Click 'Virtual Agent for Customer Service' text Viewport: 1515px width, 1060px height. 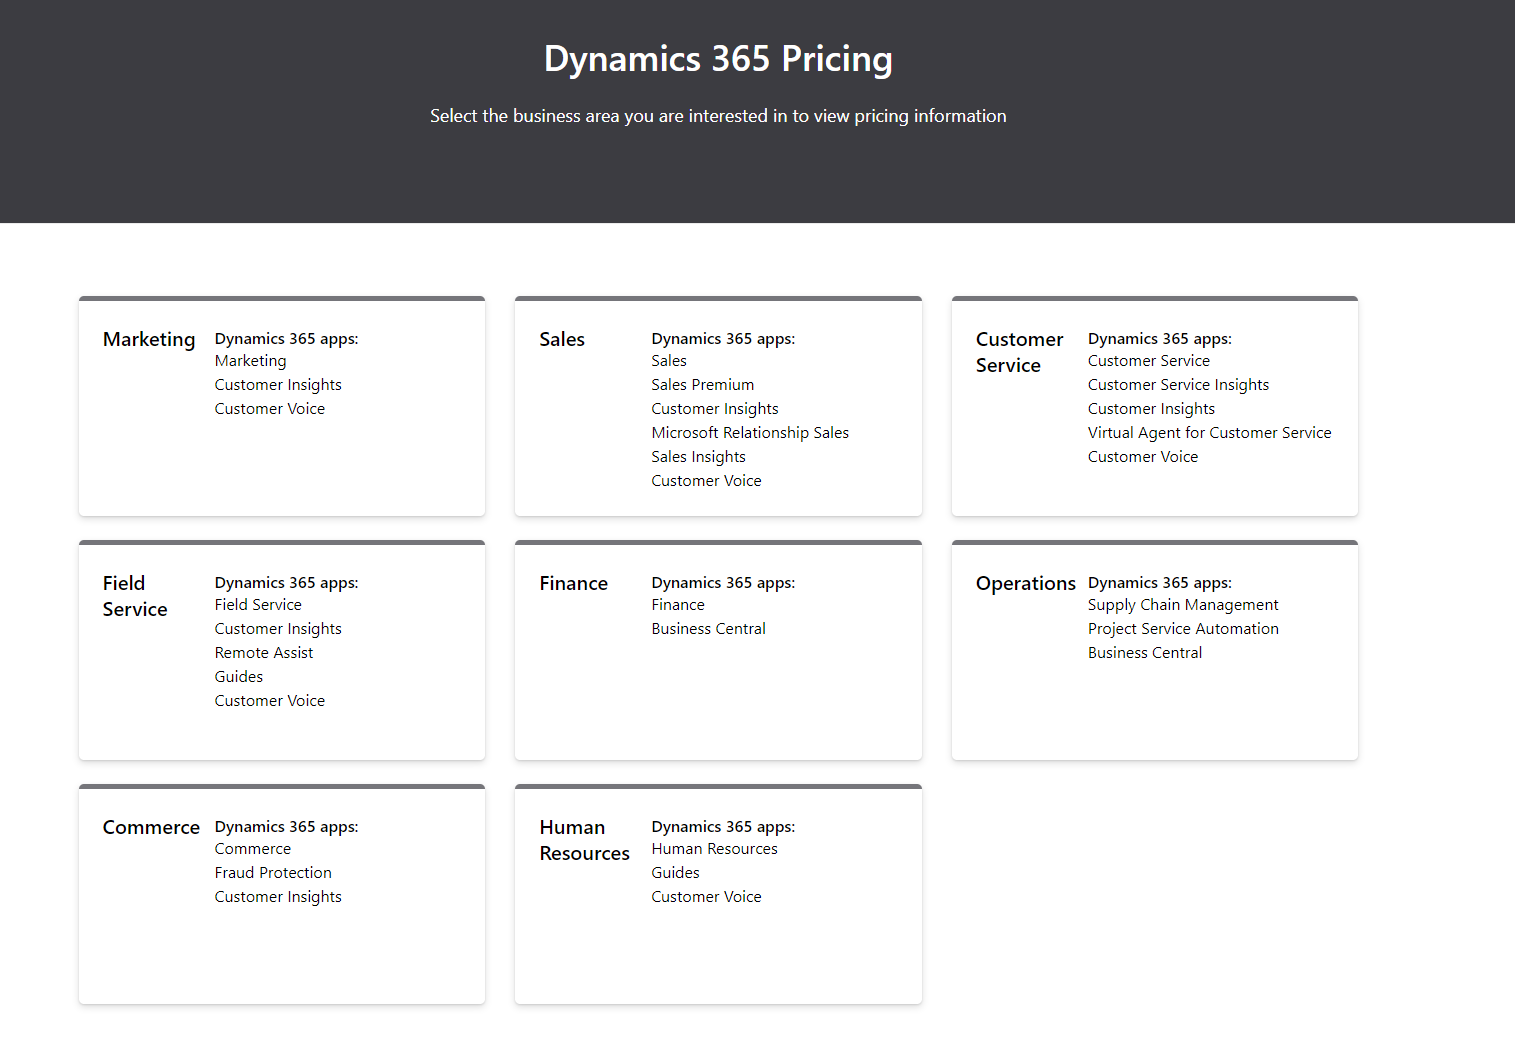[1210, 433]
